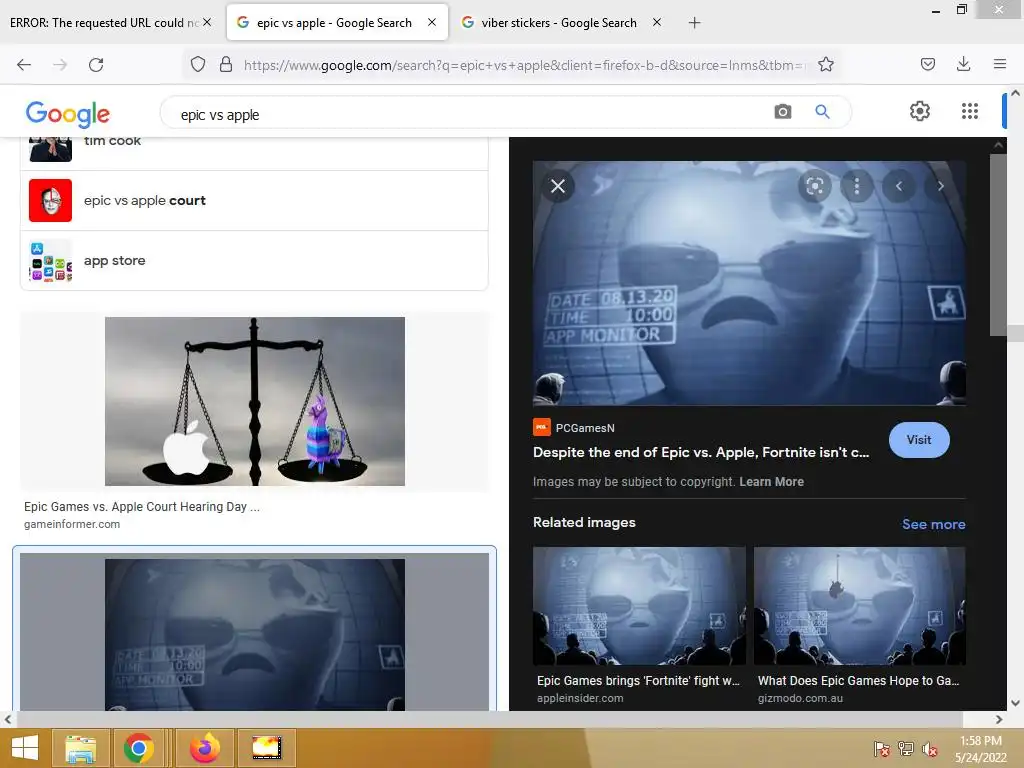
Task: Bookmark this page with star icon
Action: (826, 64)
